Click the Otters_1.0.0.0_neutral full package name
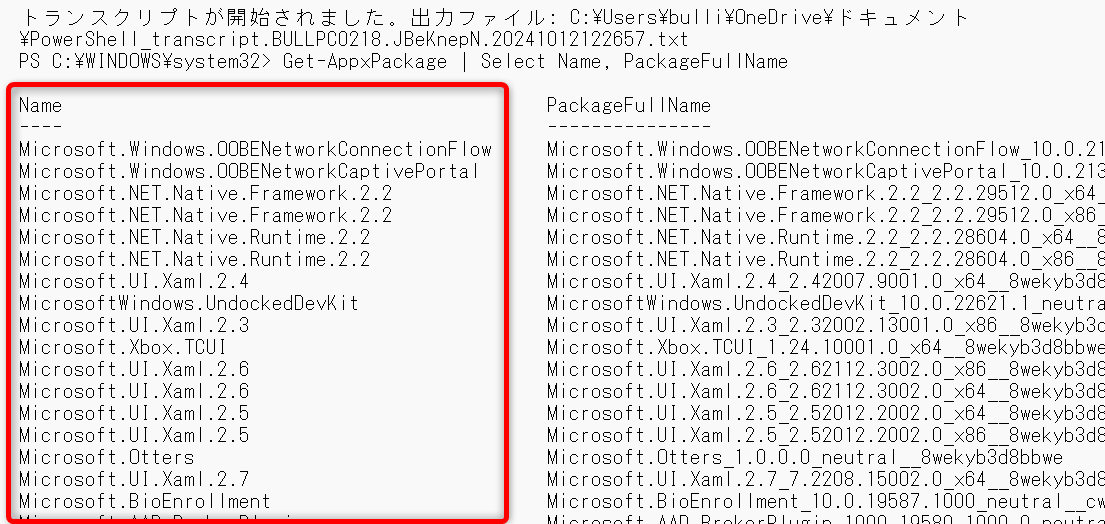Screen dimensions: 1105x524 click(805, 457)
